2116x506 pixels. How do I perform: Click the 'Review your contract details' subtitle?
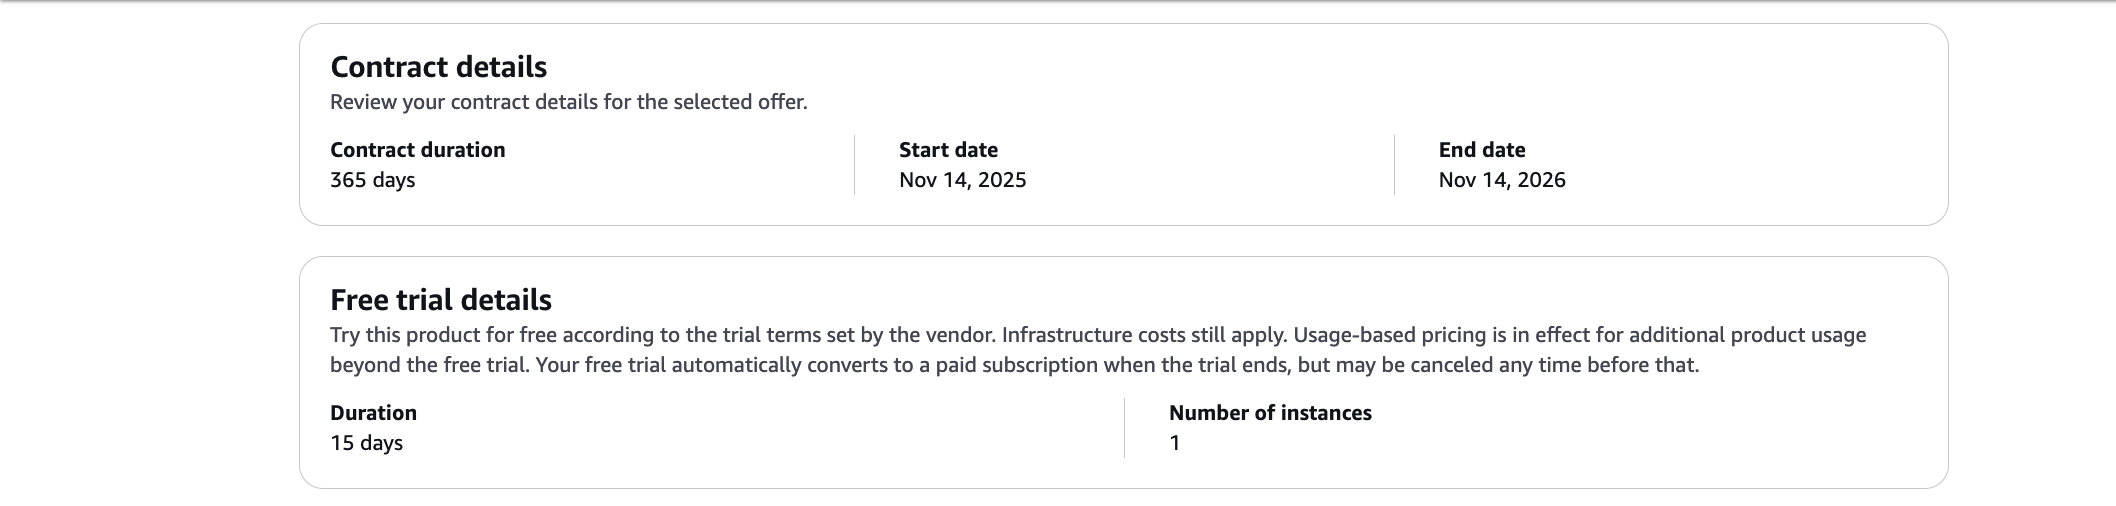[568, 102]
